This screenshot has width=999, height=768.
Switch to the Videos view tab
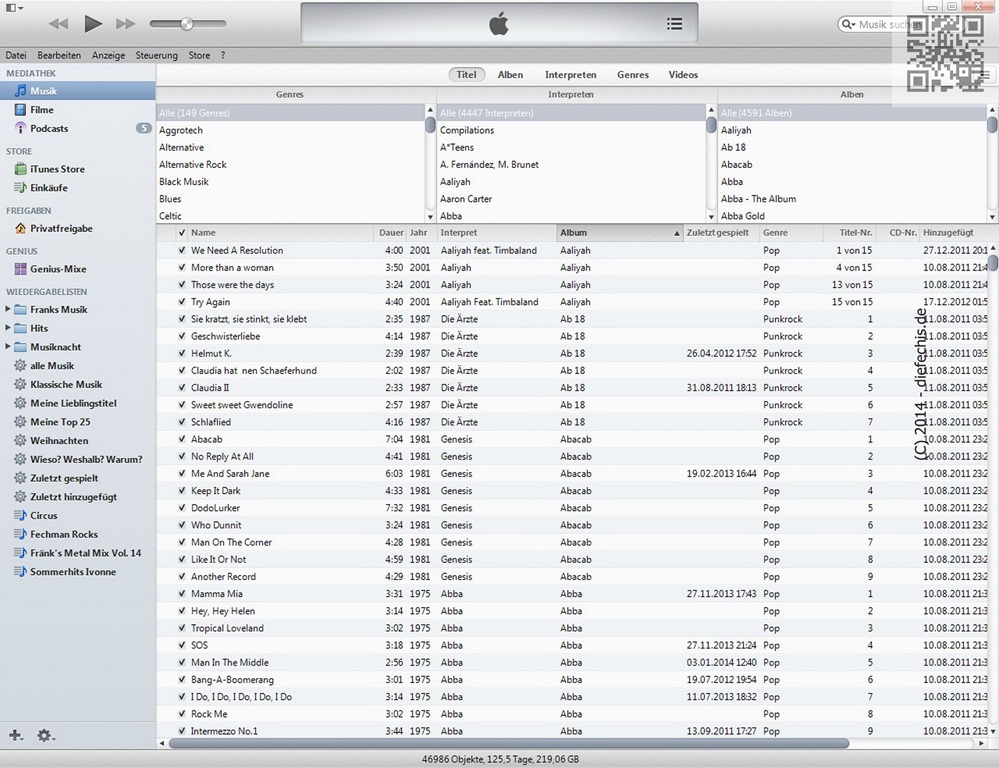[x=683, y=75]
